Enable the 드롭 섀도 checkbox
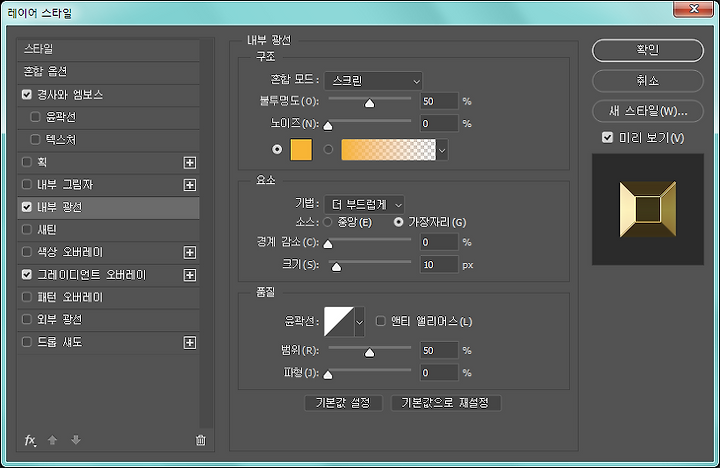The width and height of the screenshot is (720, 468). click(x=27, y=342)
